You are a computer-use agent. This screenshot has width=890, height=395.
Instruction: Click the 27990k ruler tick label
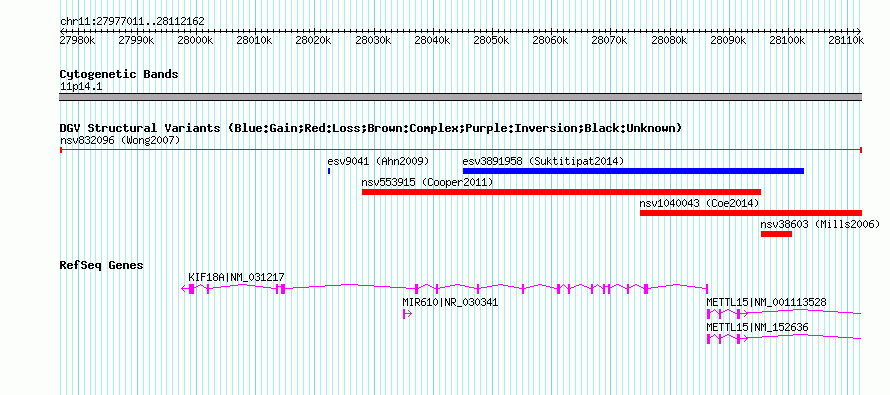point(136,40)
